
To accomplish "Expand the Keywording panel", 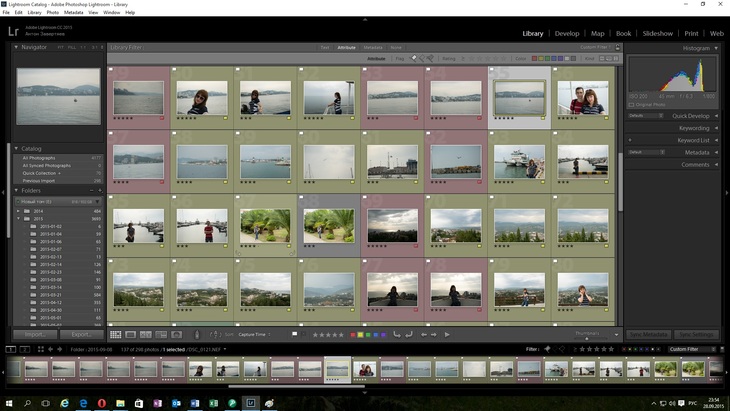I will pyautogui.click(x=716, y=128).
